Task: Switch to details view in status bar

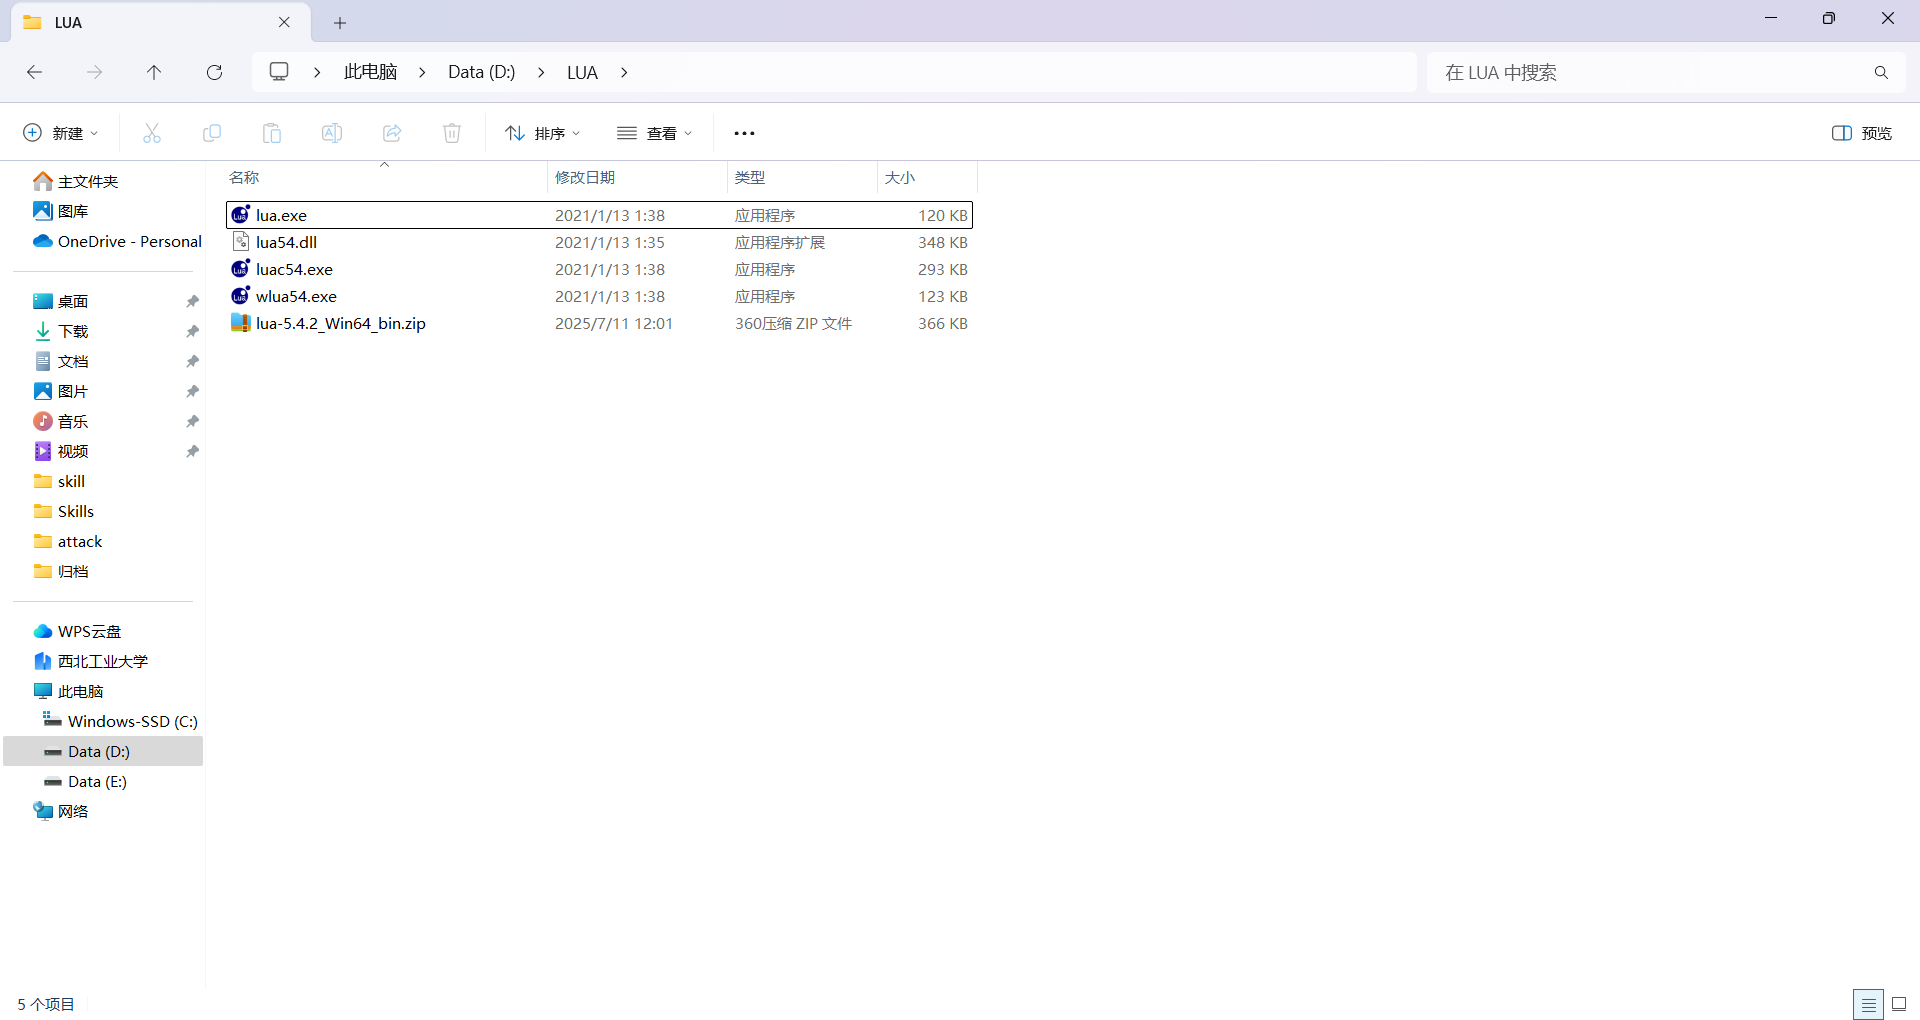Action: (1870, 1004)
